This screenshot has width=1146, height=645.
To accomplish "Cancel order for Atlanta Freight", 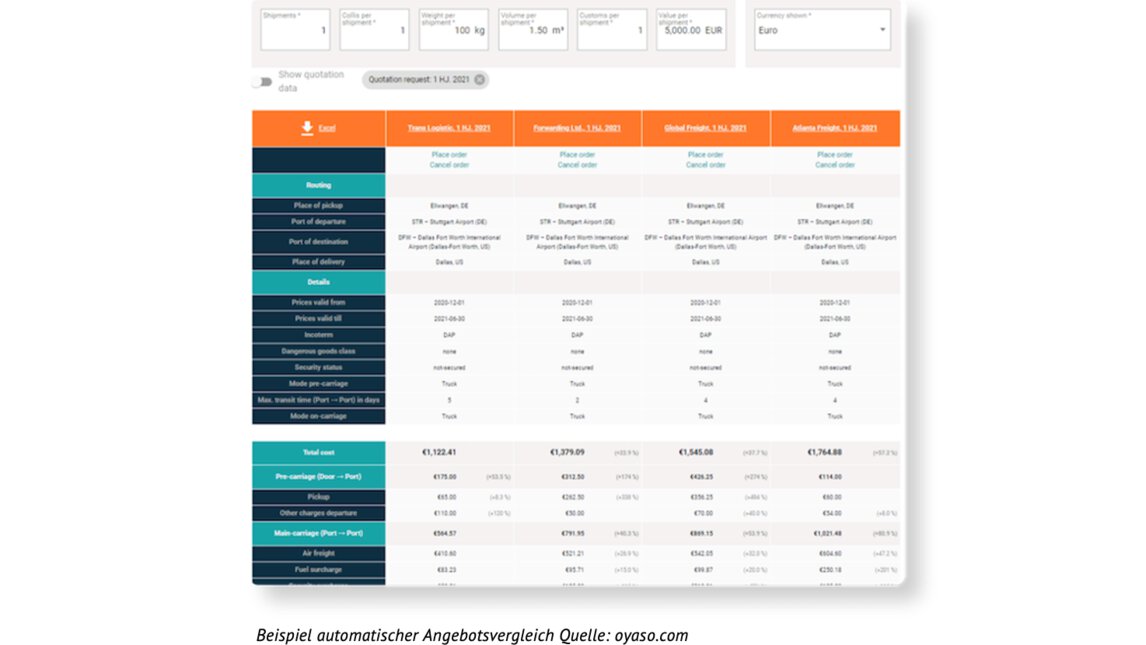I will 835,165.
